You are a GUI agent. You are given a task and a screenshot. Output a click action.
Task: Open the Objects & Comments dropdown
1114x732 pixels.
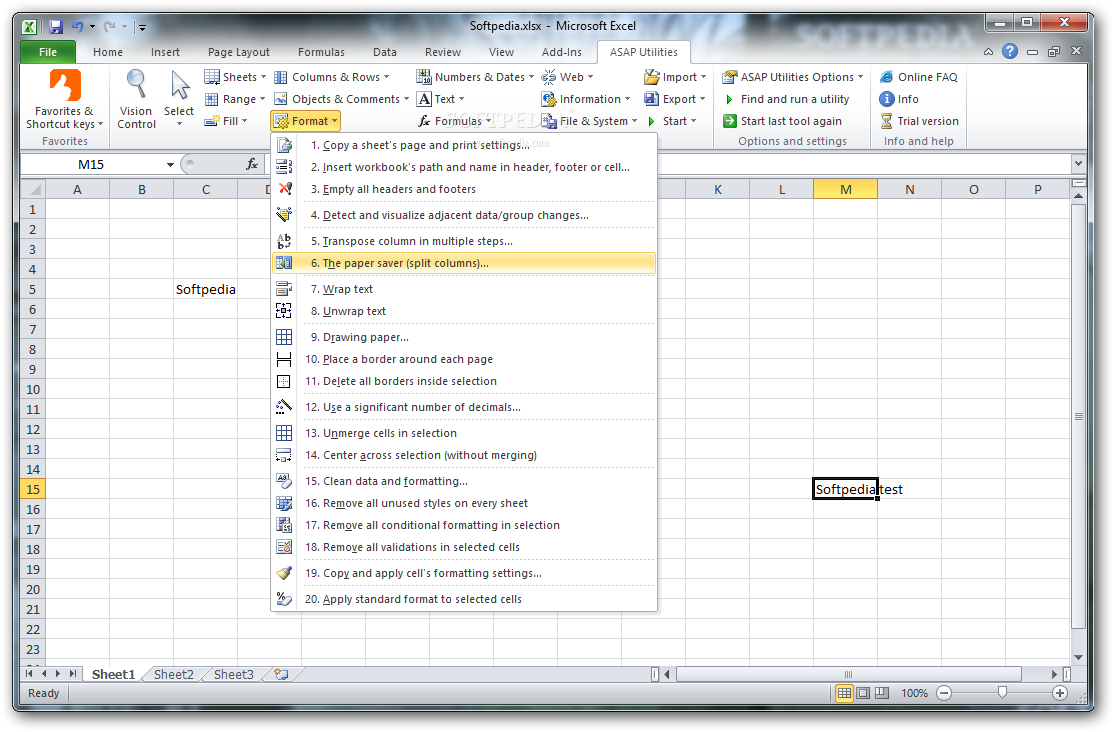coord(342,99)
